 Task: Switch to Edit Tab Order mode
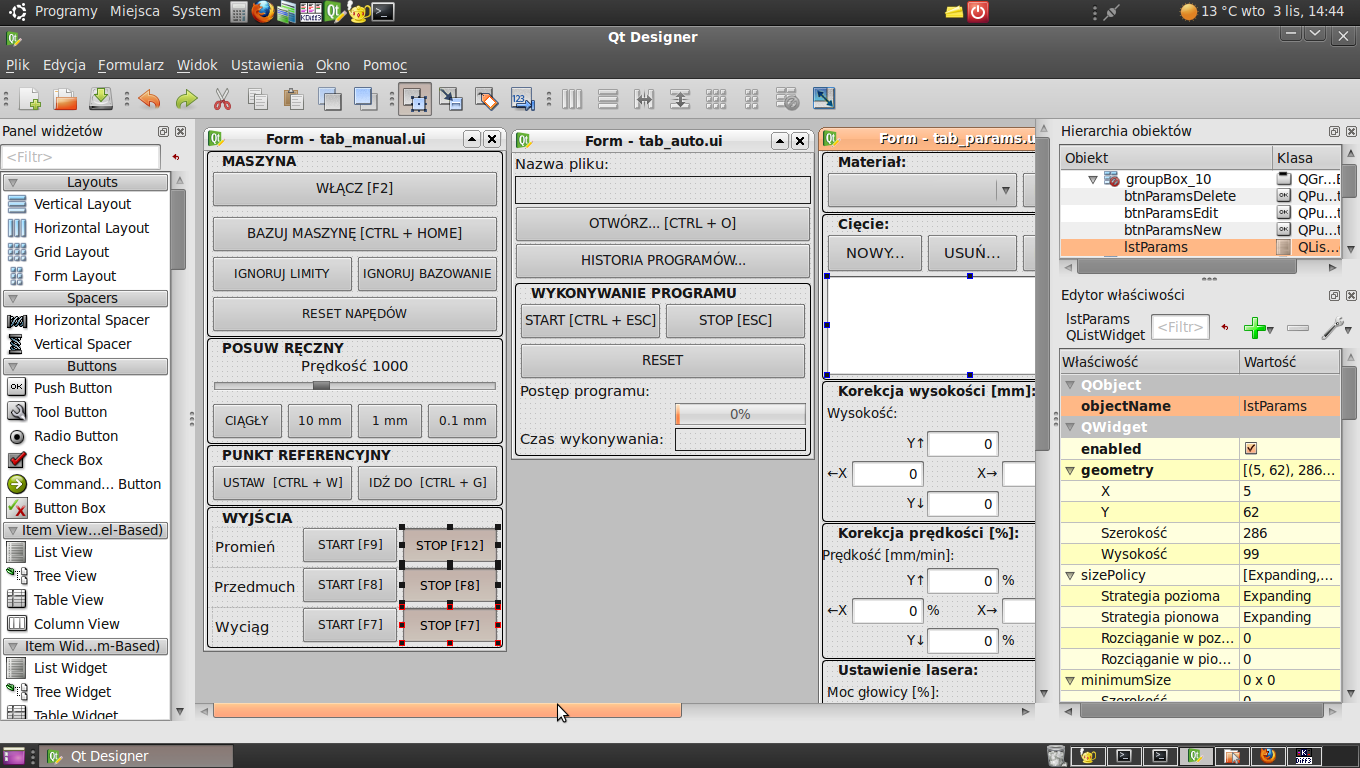tap(523, 99)
